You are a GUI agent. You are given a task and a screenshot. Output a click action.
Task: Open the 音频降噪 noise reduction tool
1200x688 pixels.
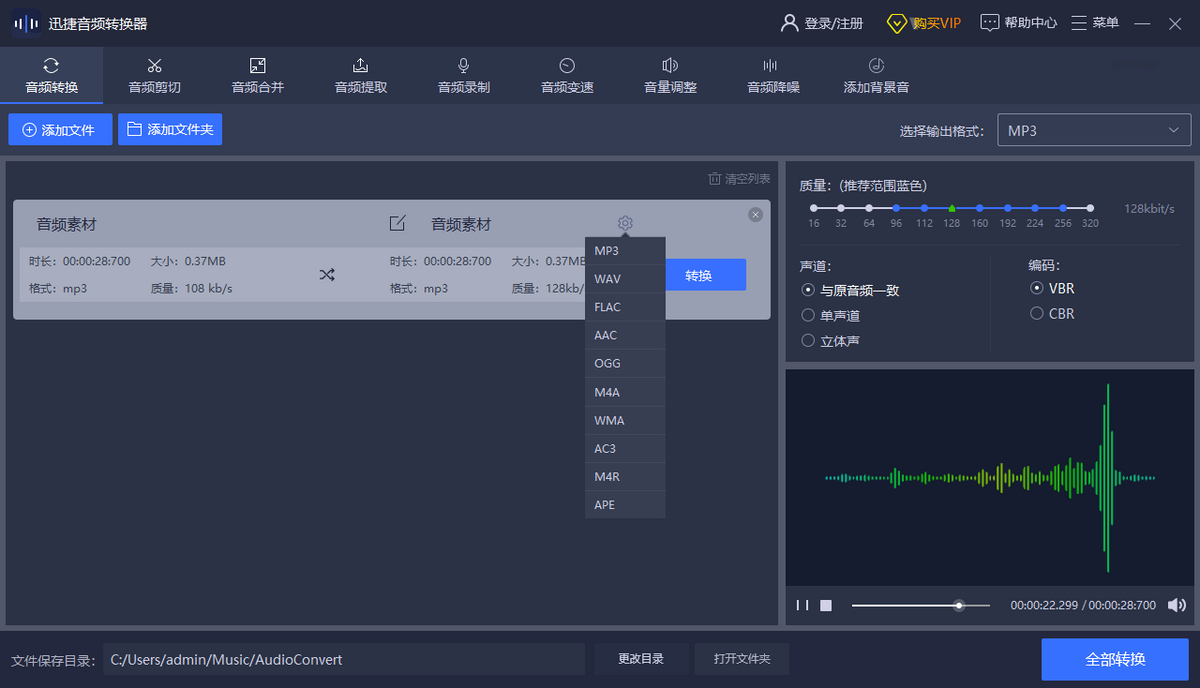(772, 75)
